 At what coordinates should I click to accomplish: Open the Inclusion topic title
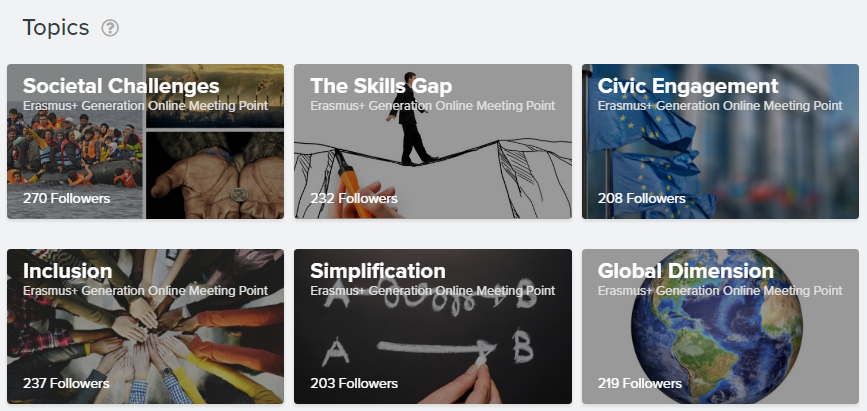point(67,270)
